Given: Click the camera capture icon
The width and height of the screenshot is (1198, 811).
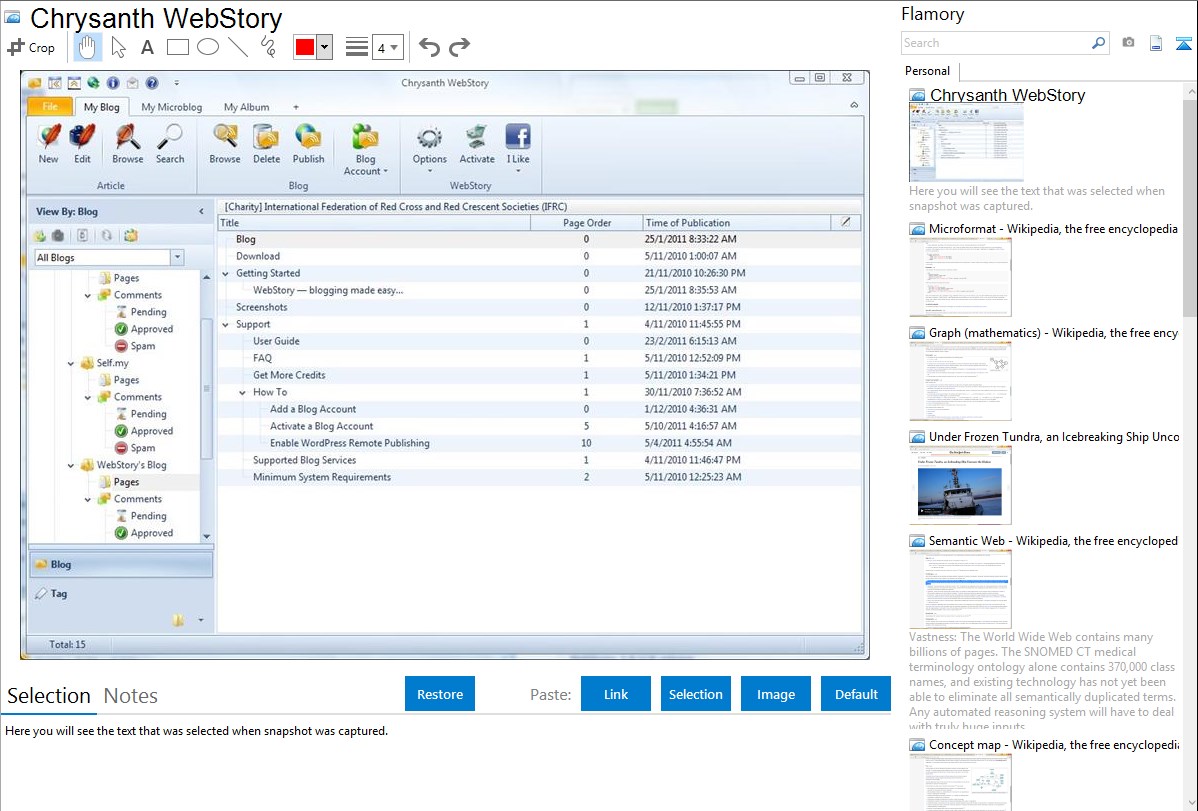Looking at the screenshot, I should coord(1128,43).
